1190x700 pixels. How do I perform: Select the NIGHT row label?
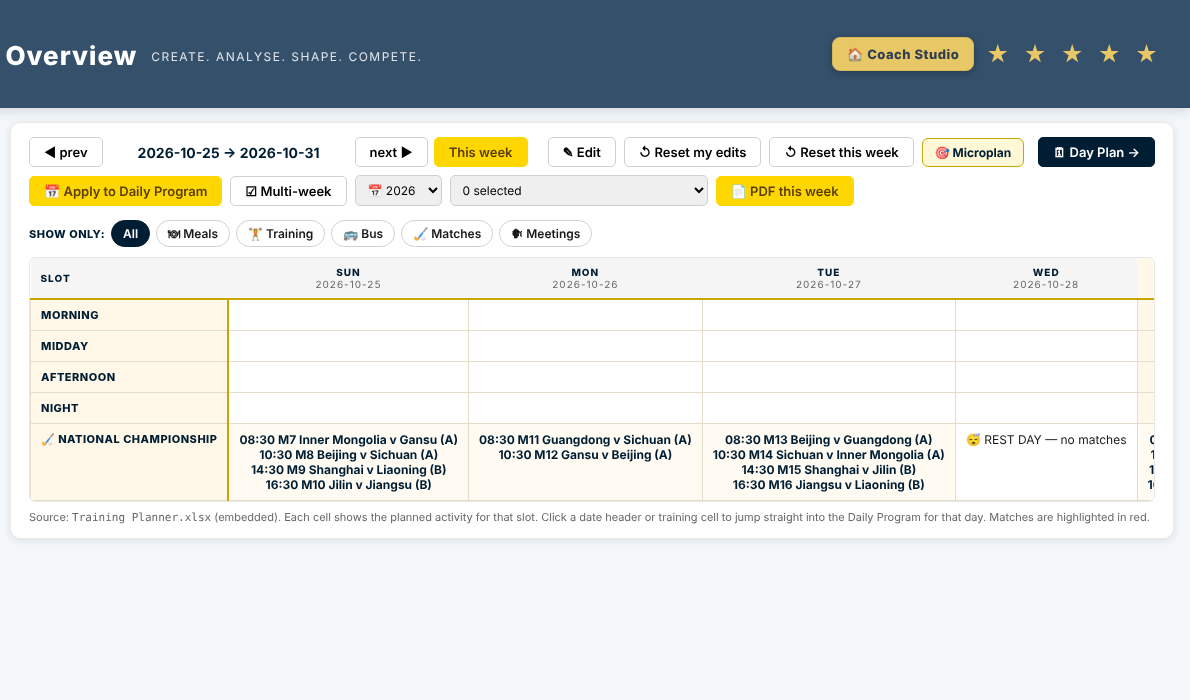[x=129, y=408]
